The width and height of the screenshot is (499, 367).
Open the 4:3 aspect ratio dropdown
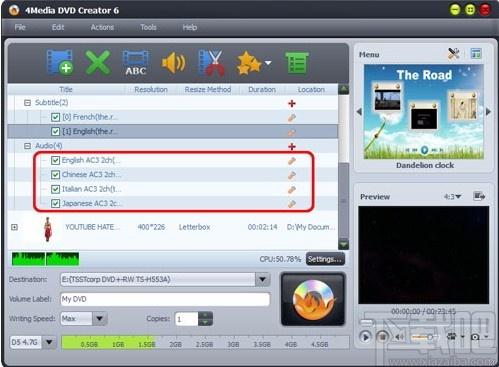point(453,197)
